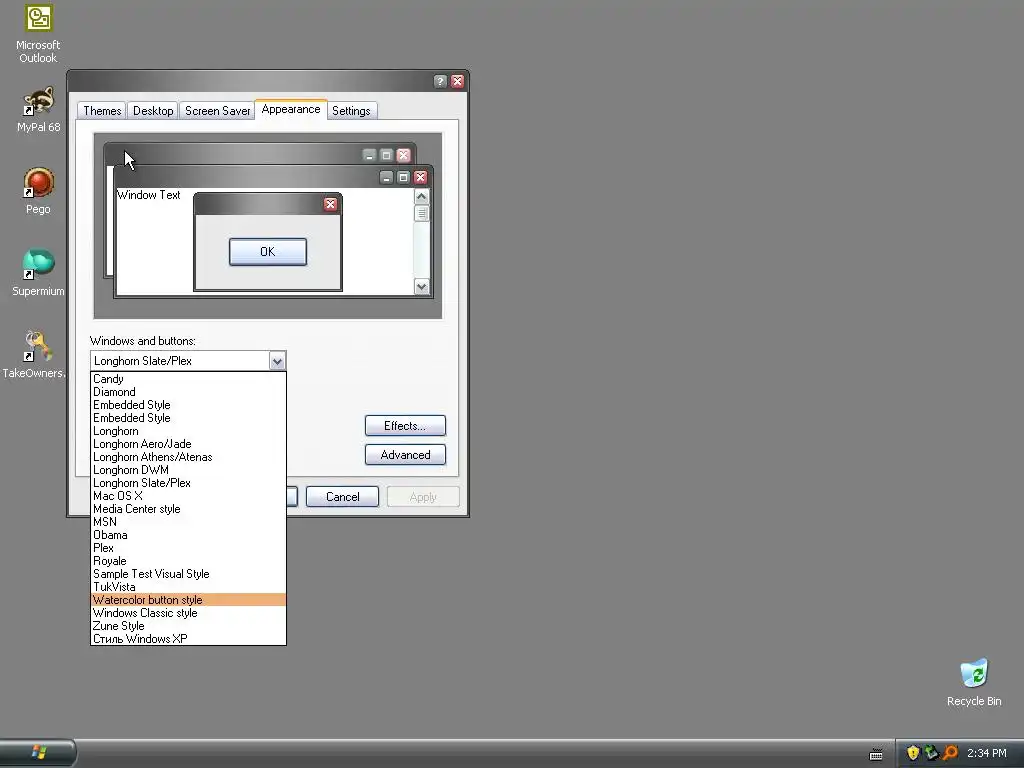Open the Effects... dialog
This screenshot has width=1024, height=768.
(405, 426)
